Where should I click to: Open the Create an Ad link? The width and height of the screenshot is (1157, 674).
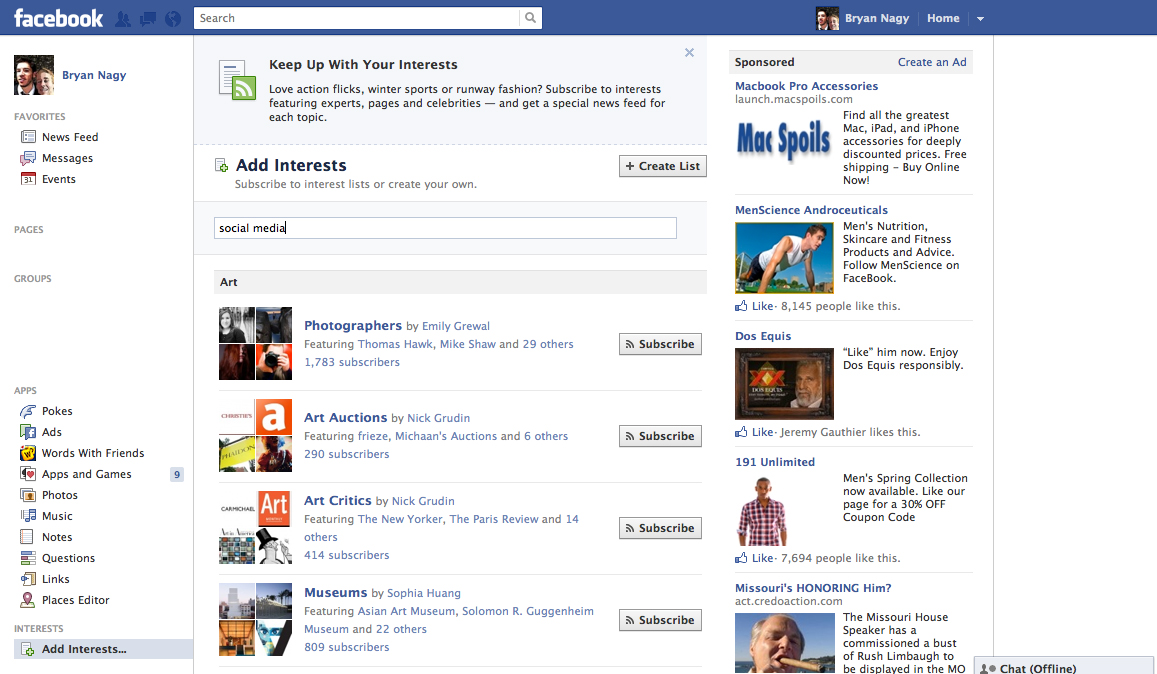[931, 62]
